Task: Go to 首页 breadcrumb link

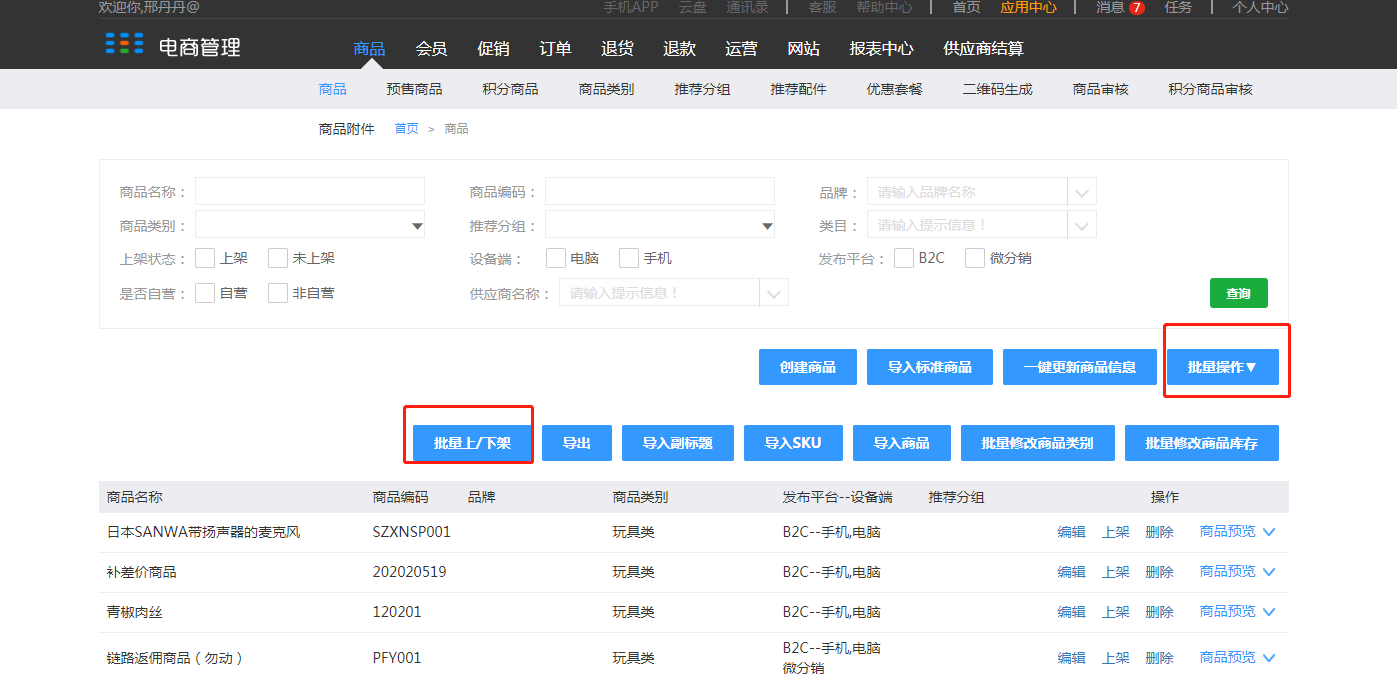Action: [407, 129]
